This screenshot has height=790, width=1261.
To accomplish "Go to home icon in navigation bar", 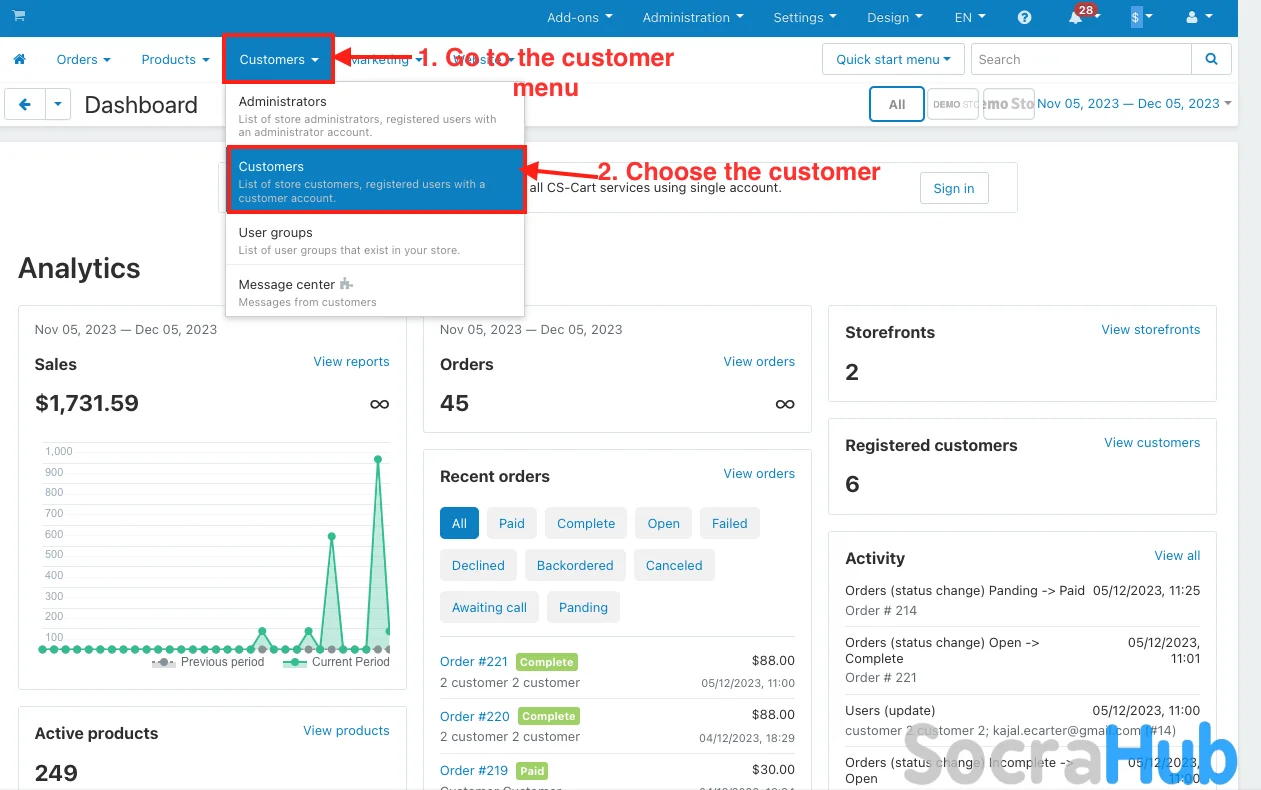I will tap(19, 60).
